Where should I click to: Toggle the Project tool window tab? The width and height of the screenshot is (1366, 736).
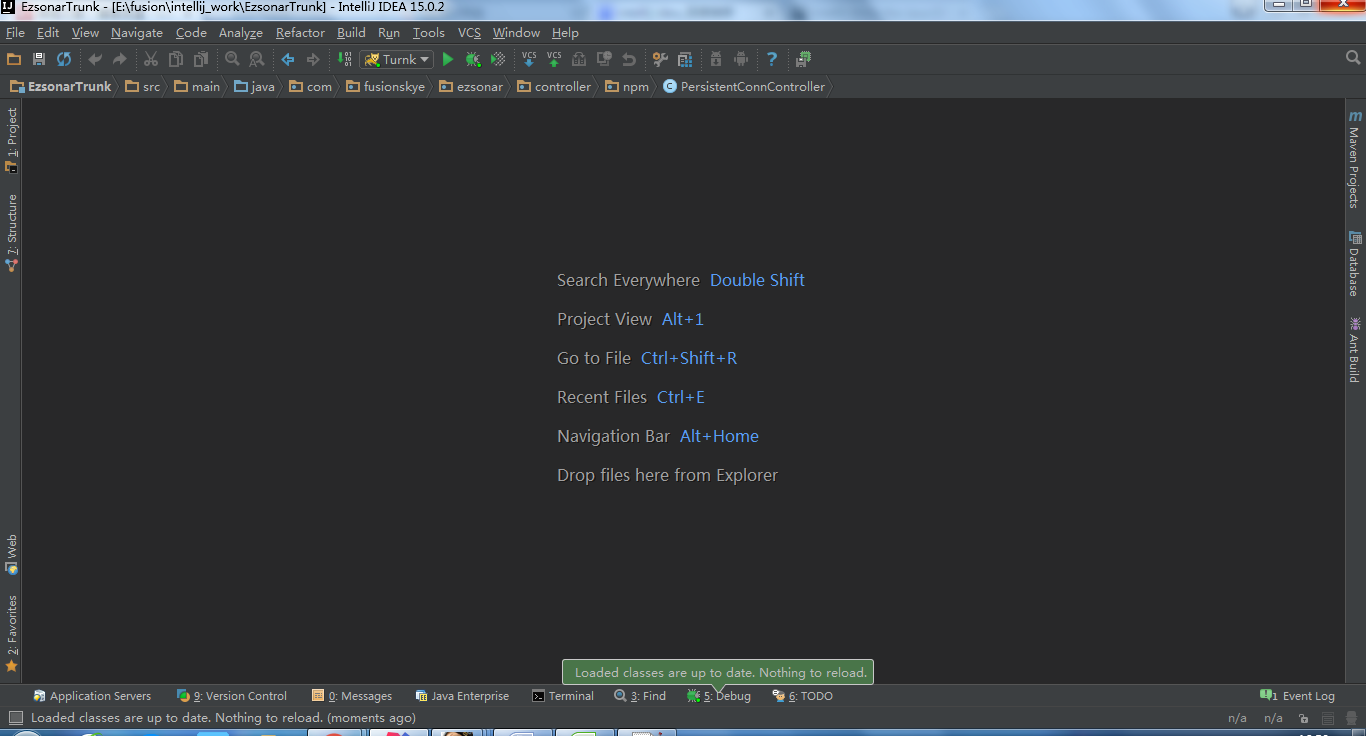click(12, 140)
